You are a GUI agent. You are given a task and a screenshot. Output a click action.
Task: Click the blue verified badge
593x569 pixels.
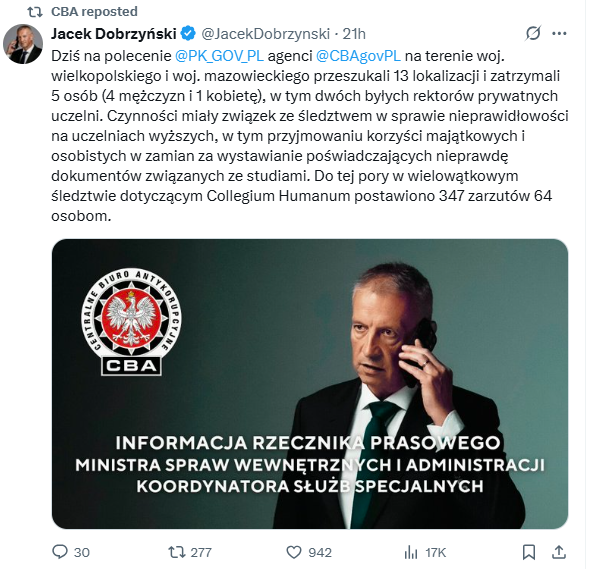[188, 34]
